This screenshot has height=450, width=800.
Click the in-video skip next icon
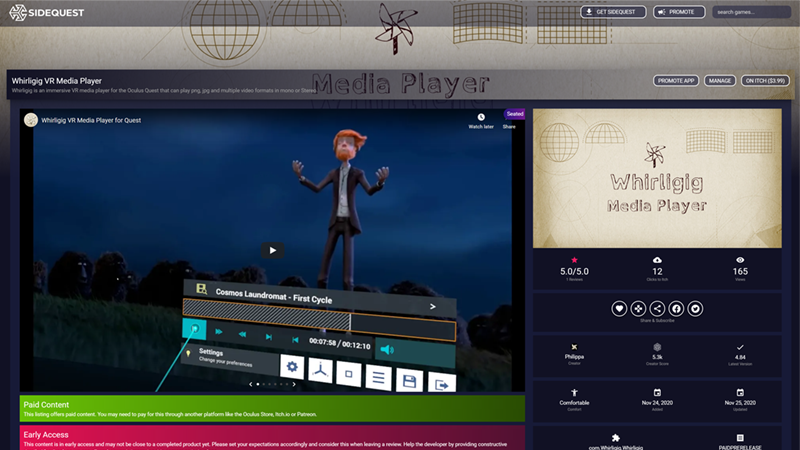click(268, 337)
